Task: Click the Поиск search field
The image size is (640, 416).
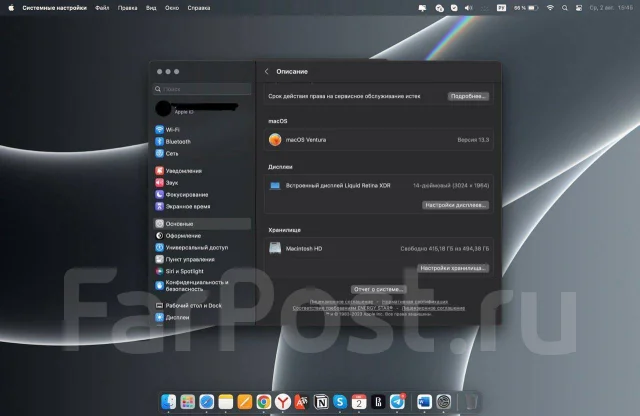Action: 202,89
